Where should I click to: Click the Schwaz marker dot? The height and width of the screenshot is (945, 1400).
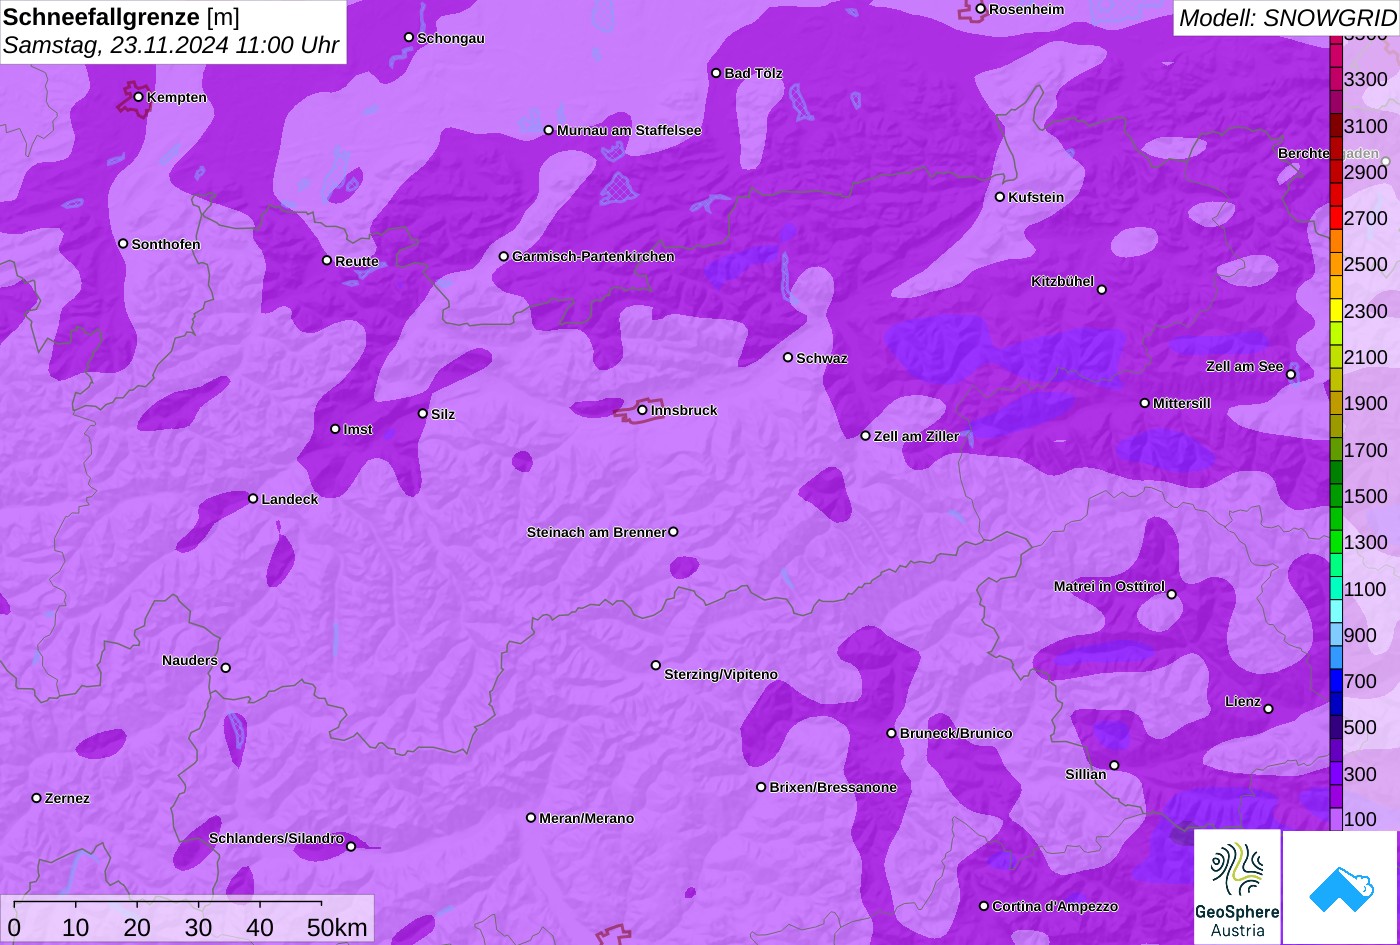click(x=788, y=357)
